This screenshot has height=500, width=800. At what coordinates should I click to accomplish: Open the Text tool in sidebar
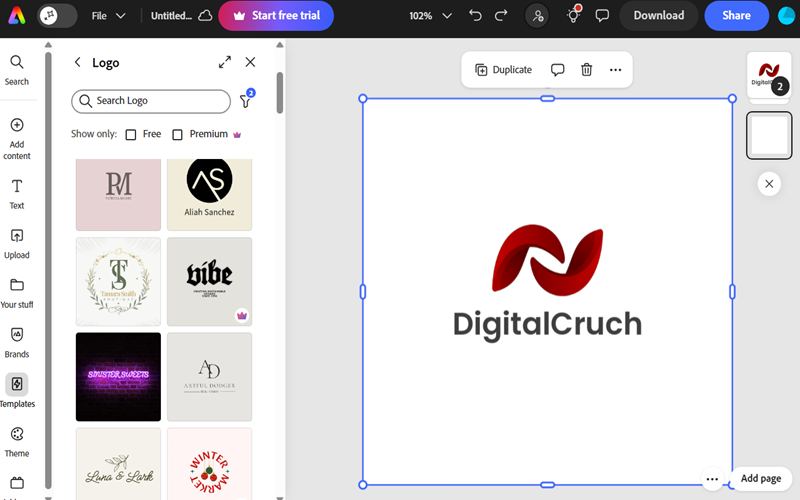[17, 193]
